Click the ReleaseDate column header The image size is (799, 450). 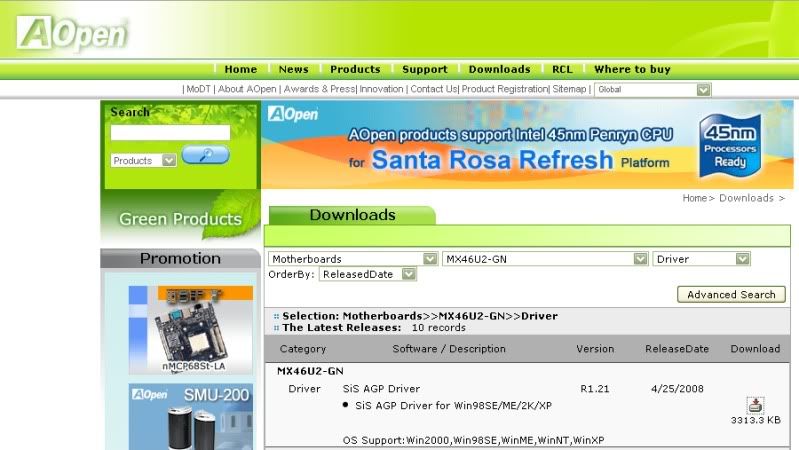pyautogui.click(x=677, y=349)
